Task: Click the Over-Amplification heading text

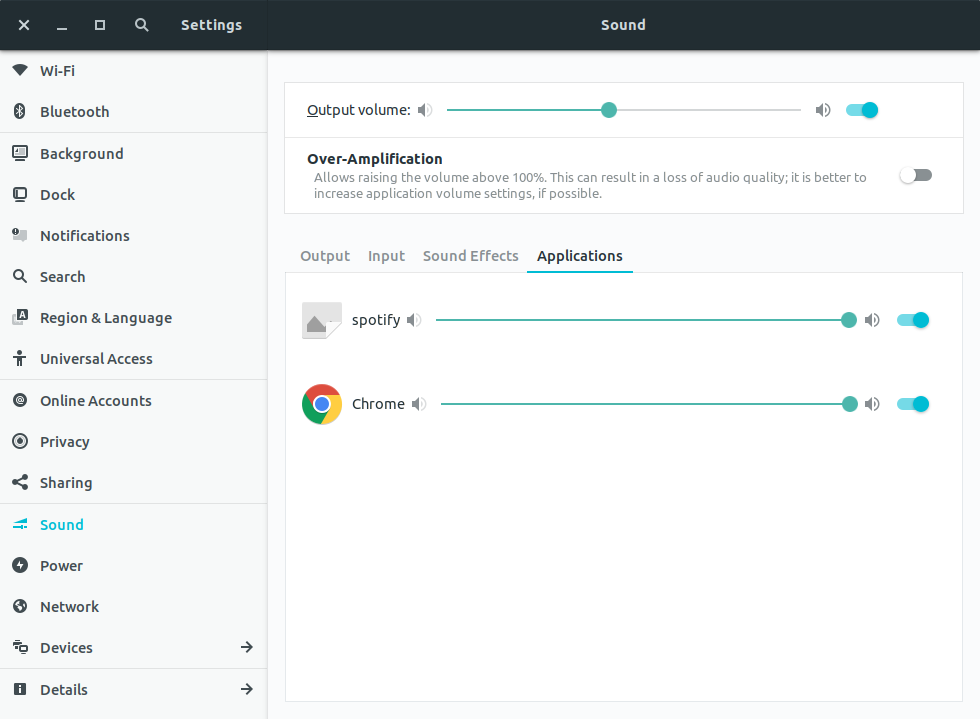Action: click(x=374, y=159)
